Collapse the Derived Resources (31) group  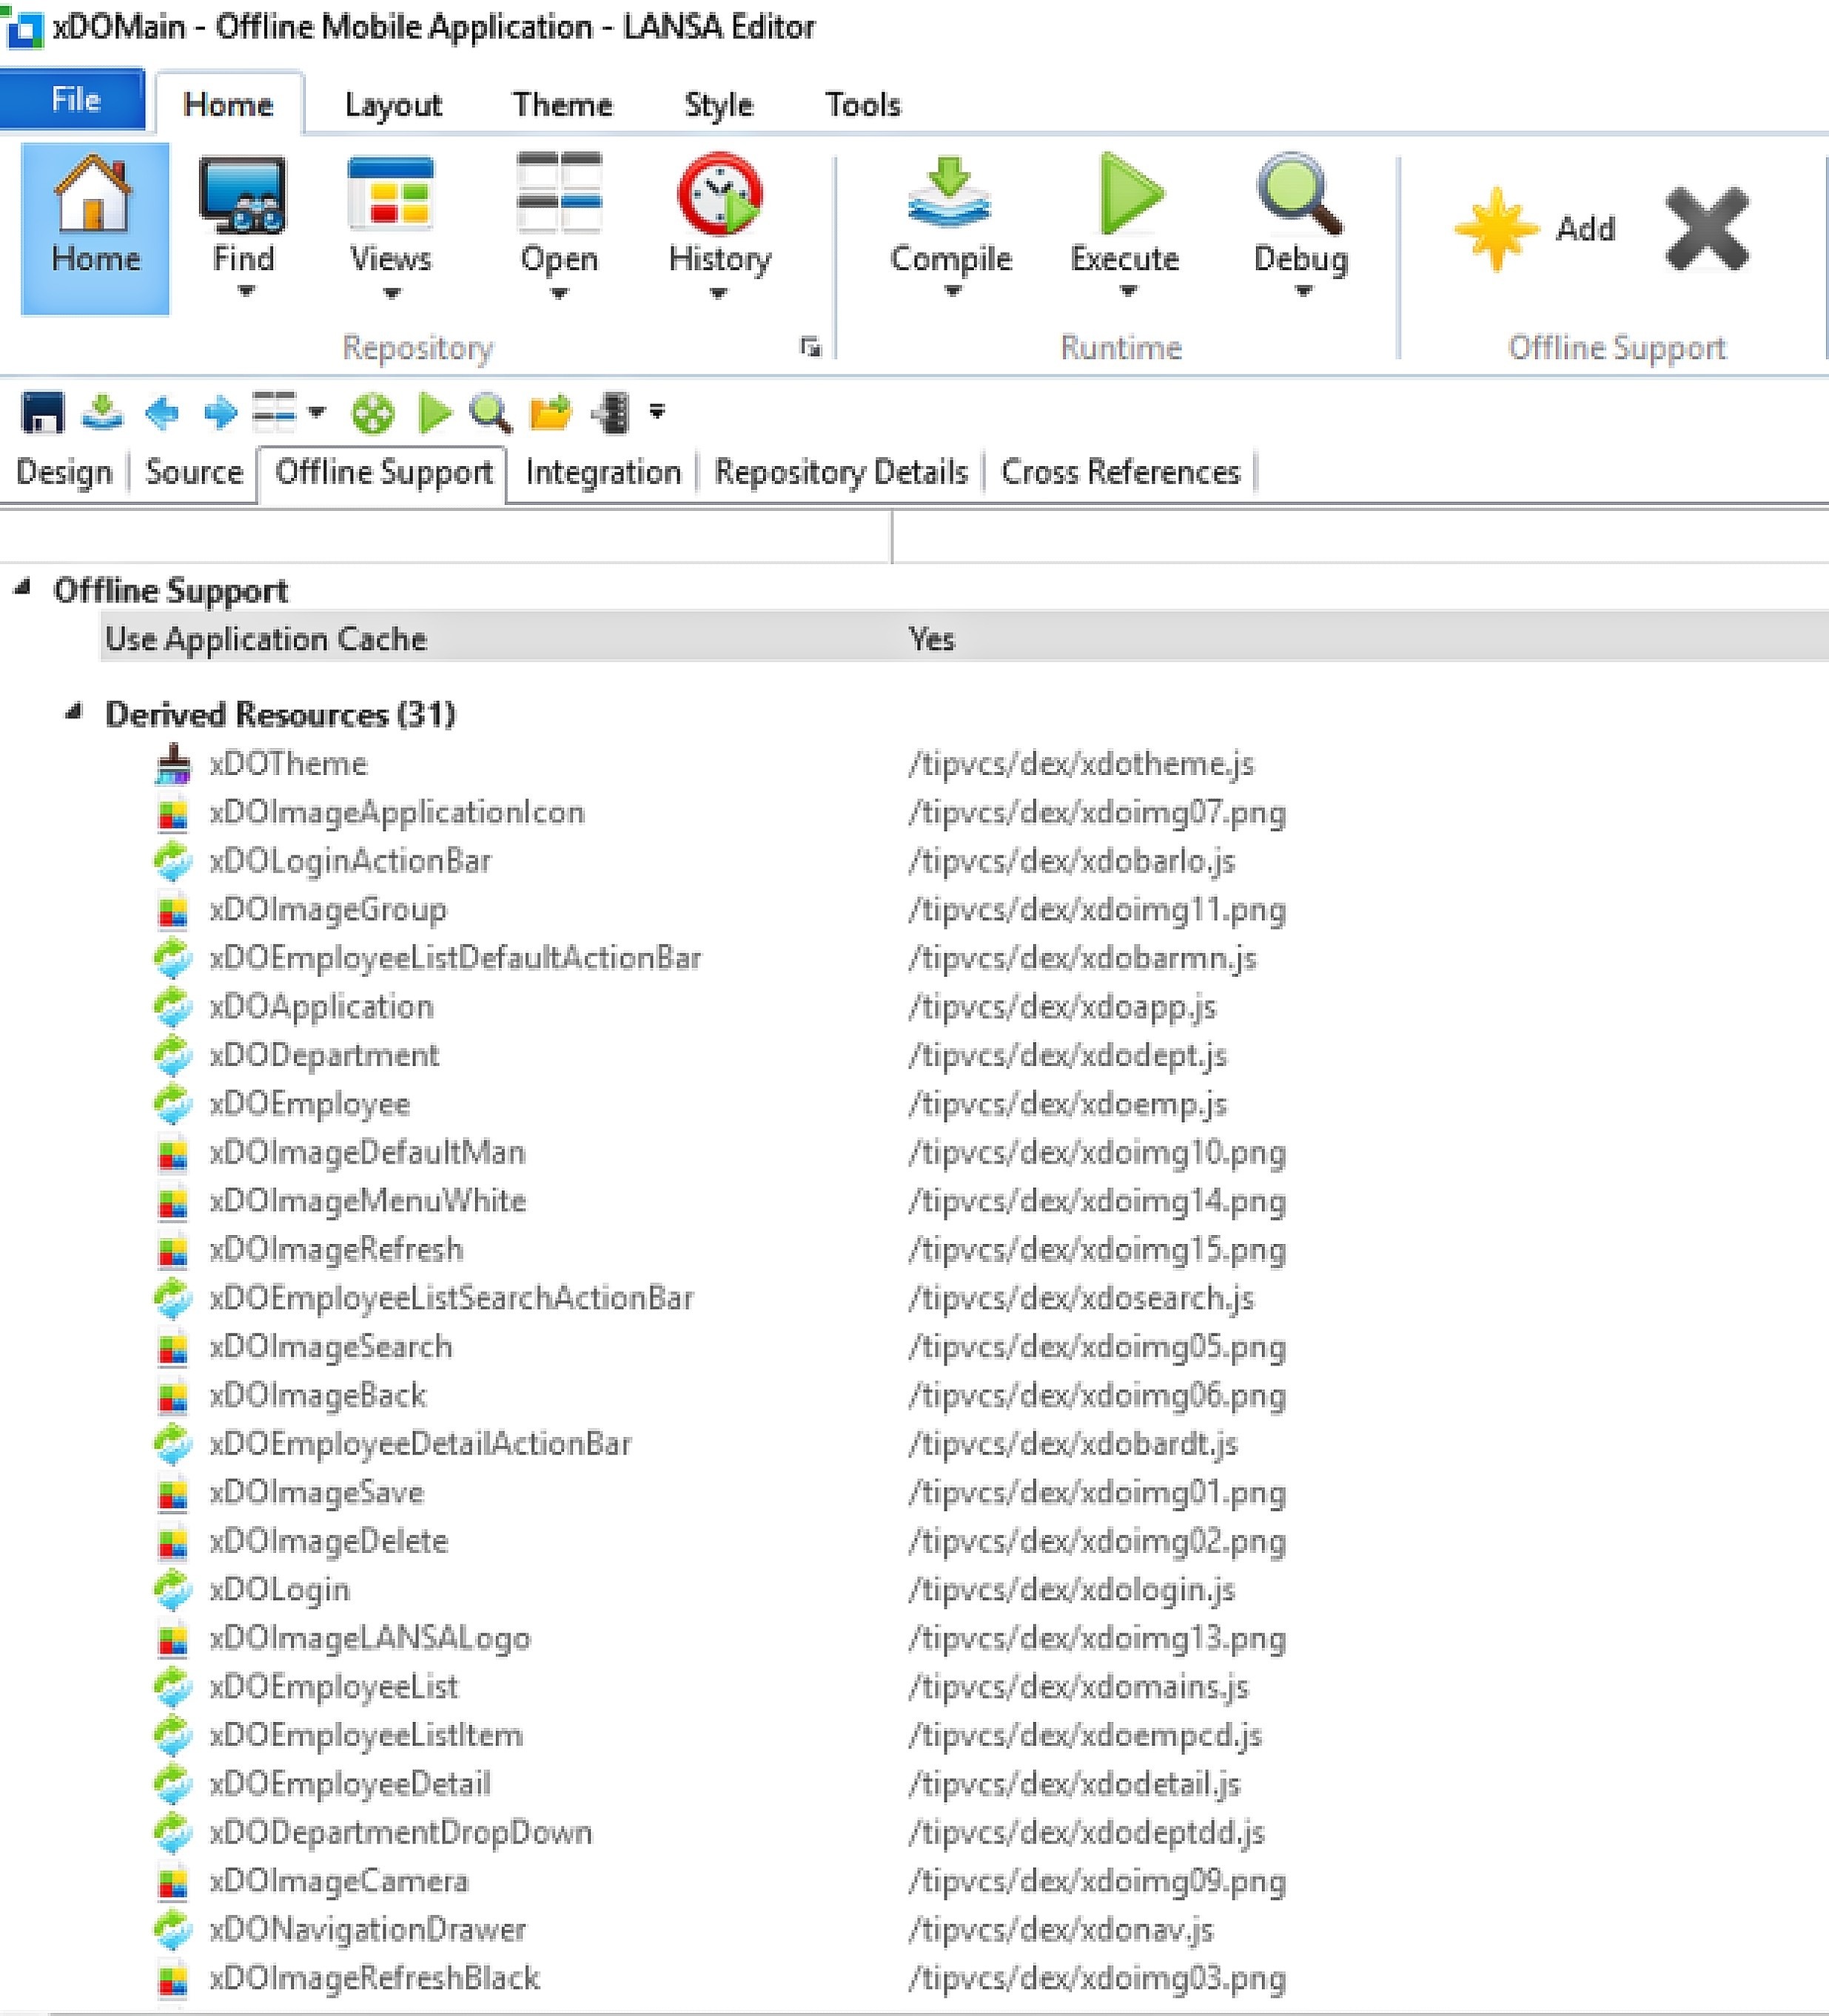tap(73, 712)
